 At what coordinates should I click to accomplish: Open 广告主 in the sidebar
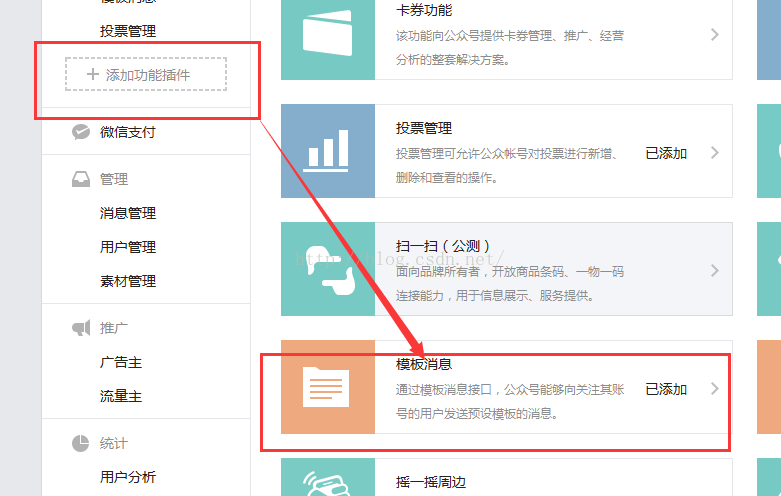pyautogui.click(x=121, y=362)
